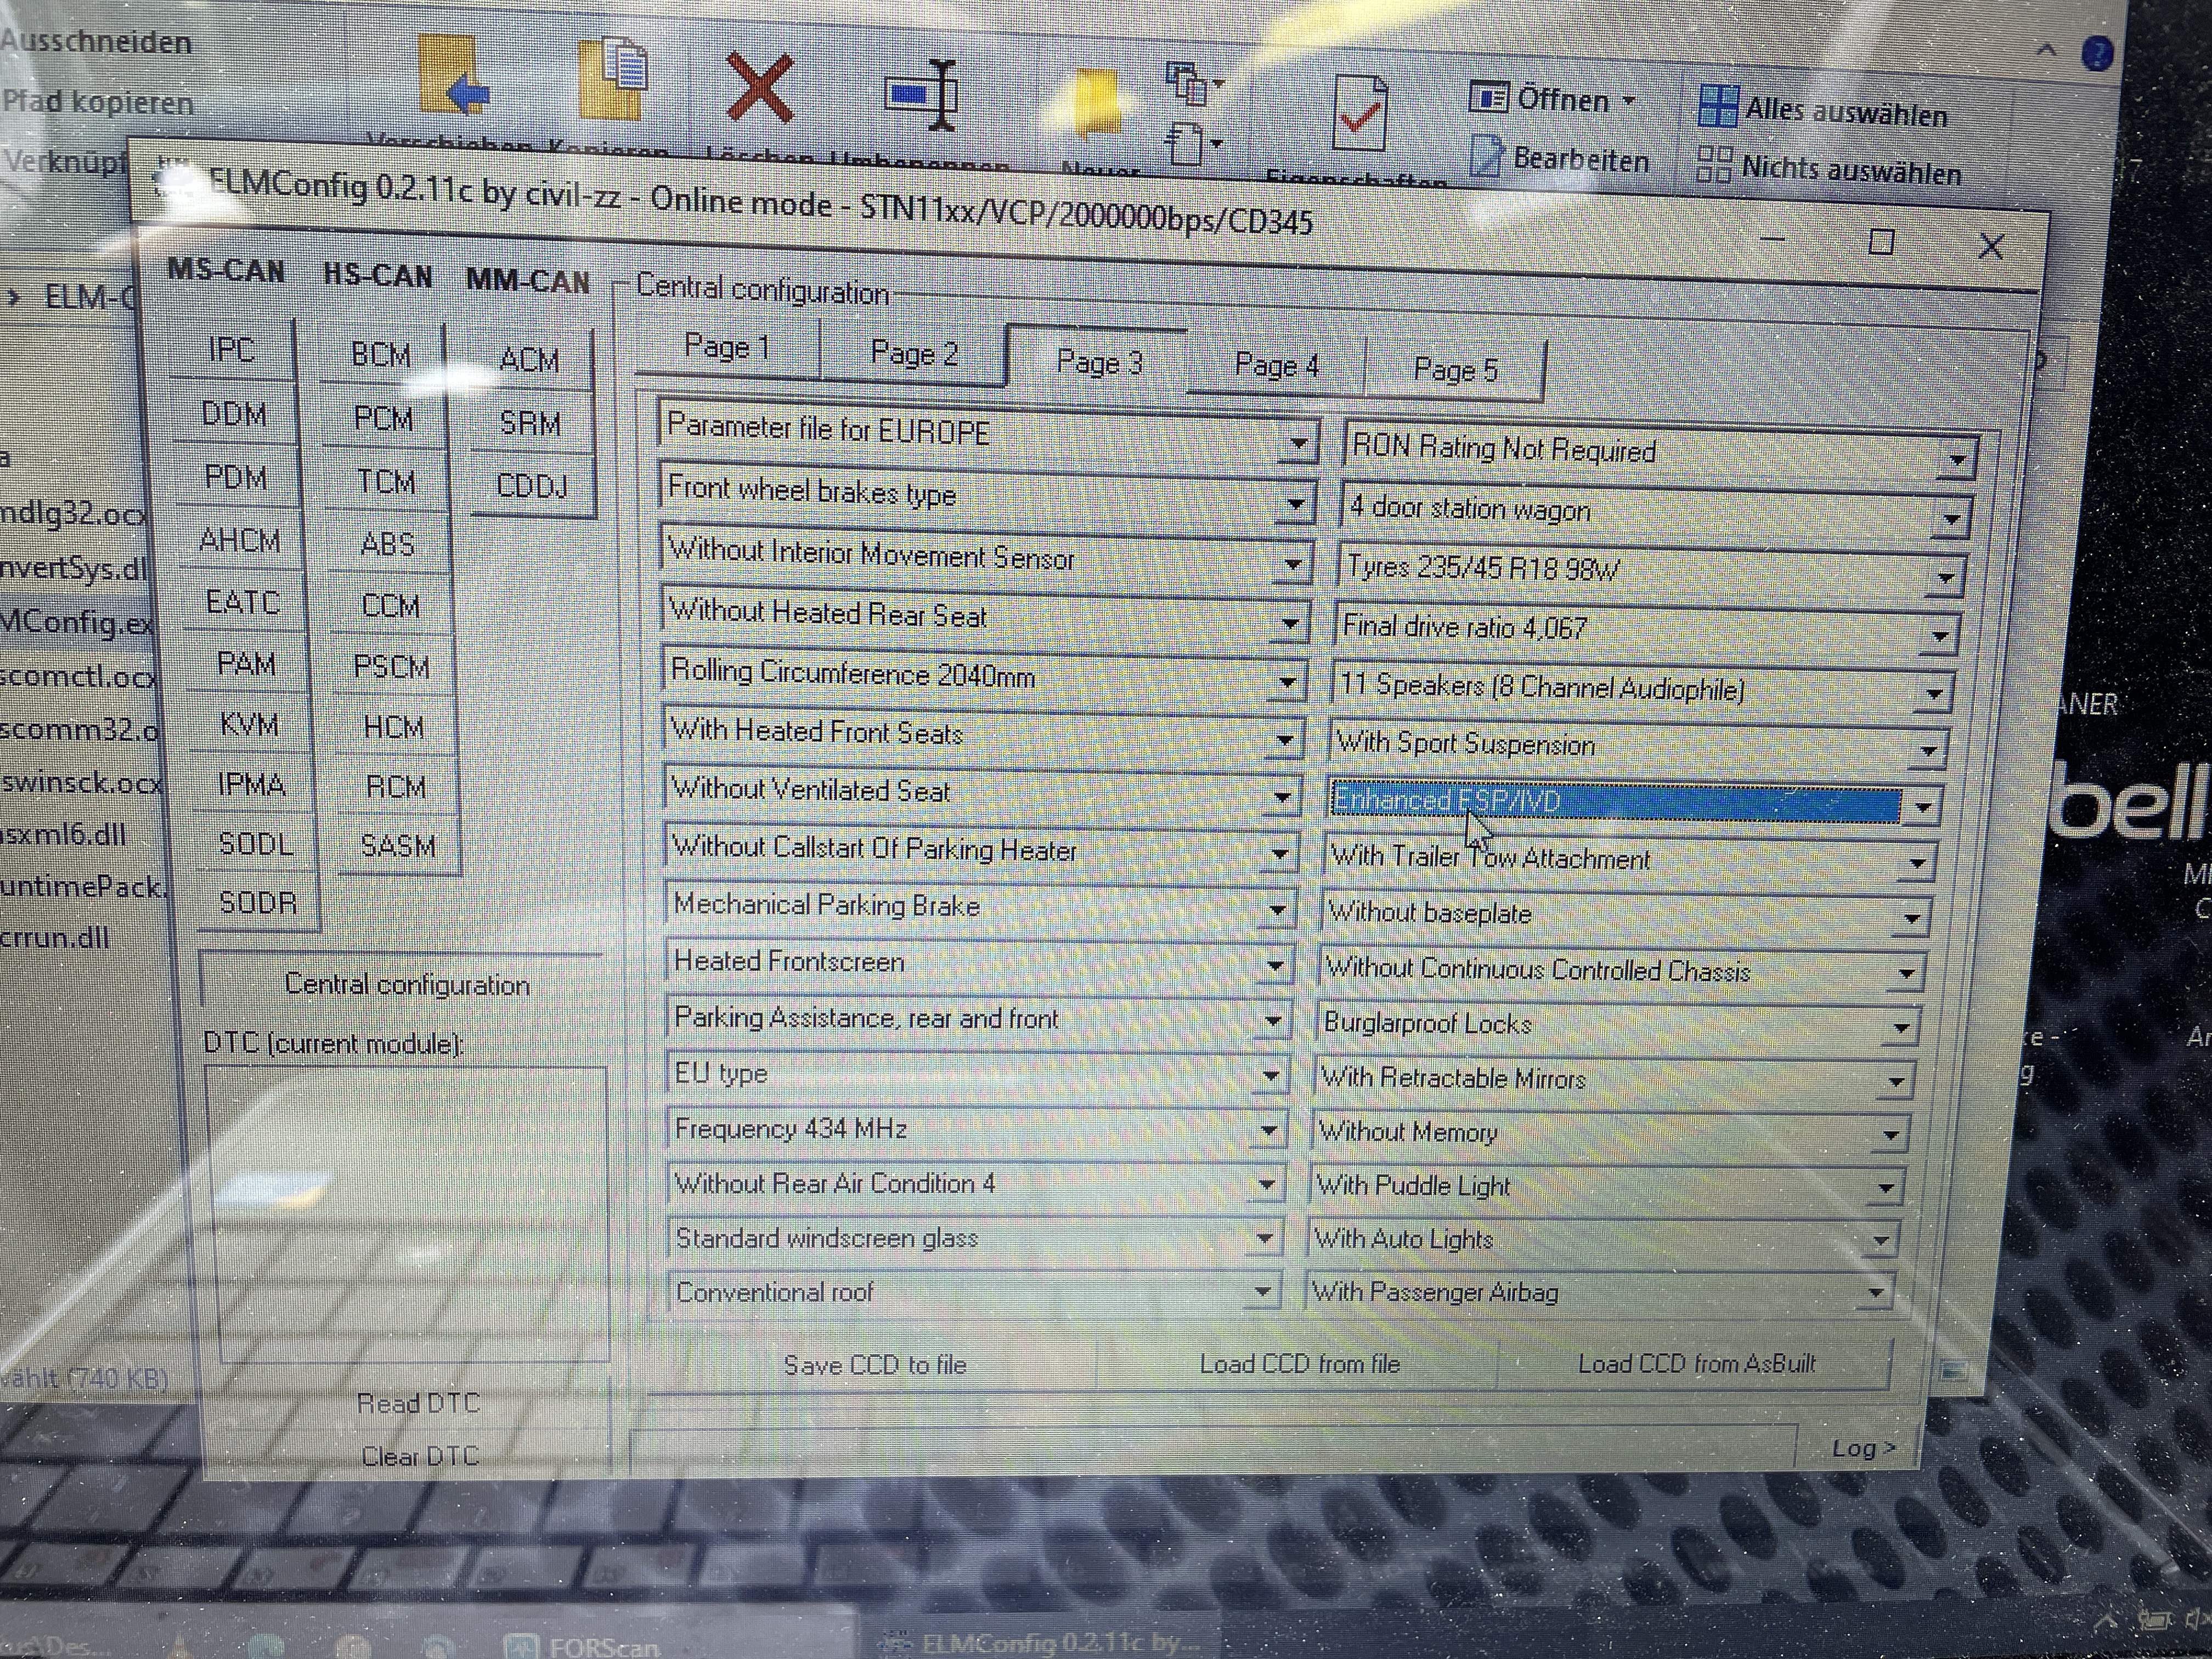Open the Enhanced ESP/IVD dropdown
Viewport: 2212px width, 1659px height.
(x=1922, y=806)
